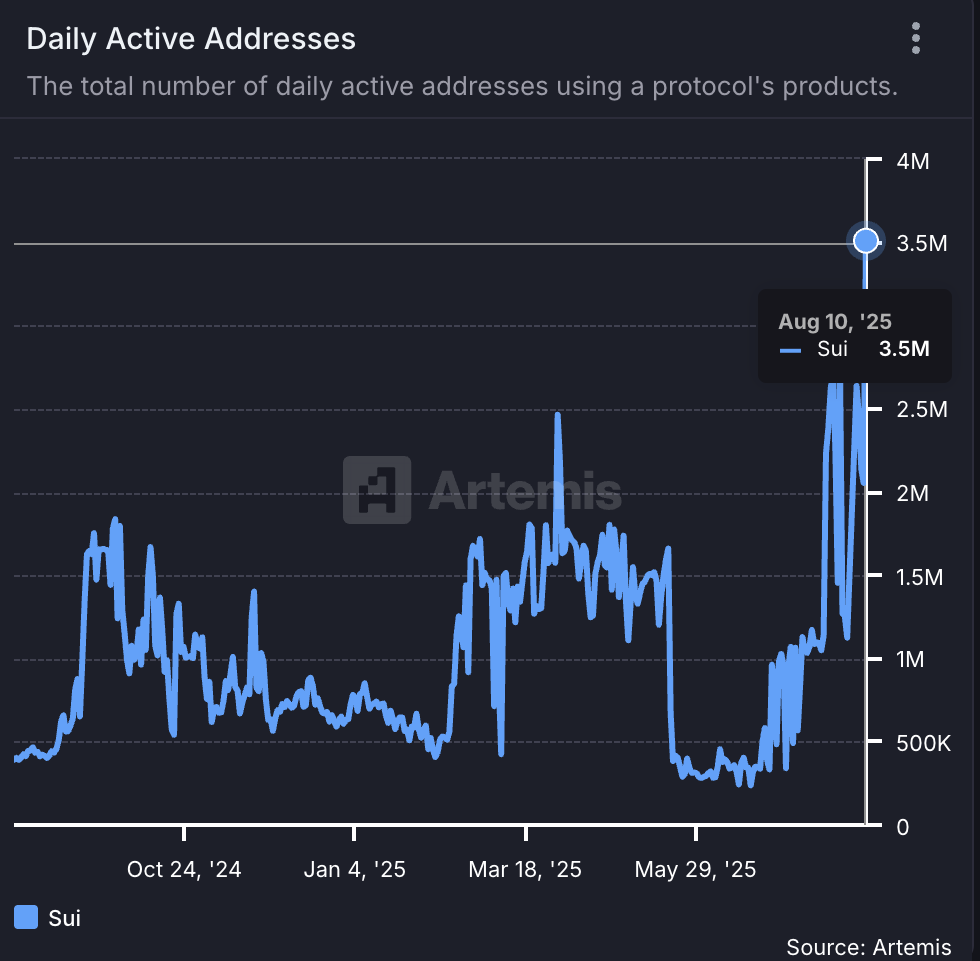This screenshot has height=961, width=980.
Task: Select the highlighted data point marker
Action: point(865,241)
